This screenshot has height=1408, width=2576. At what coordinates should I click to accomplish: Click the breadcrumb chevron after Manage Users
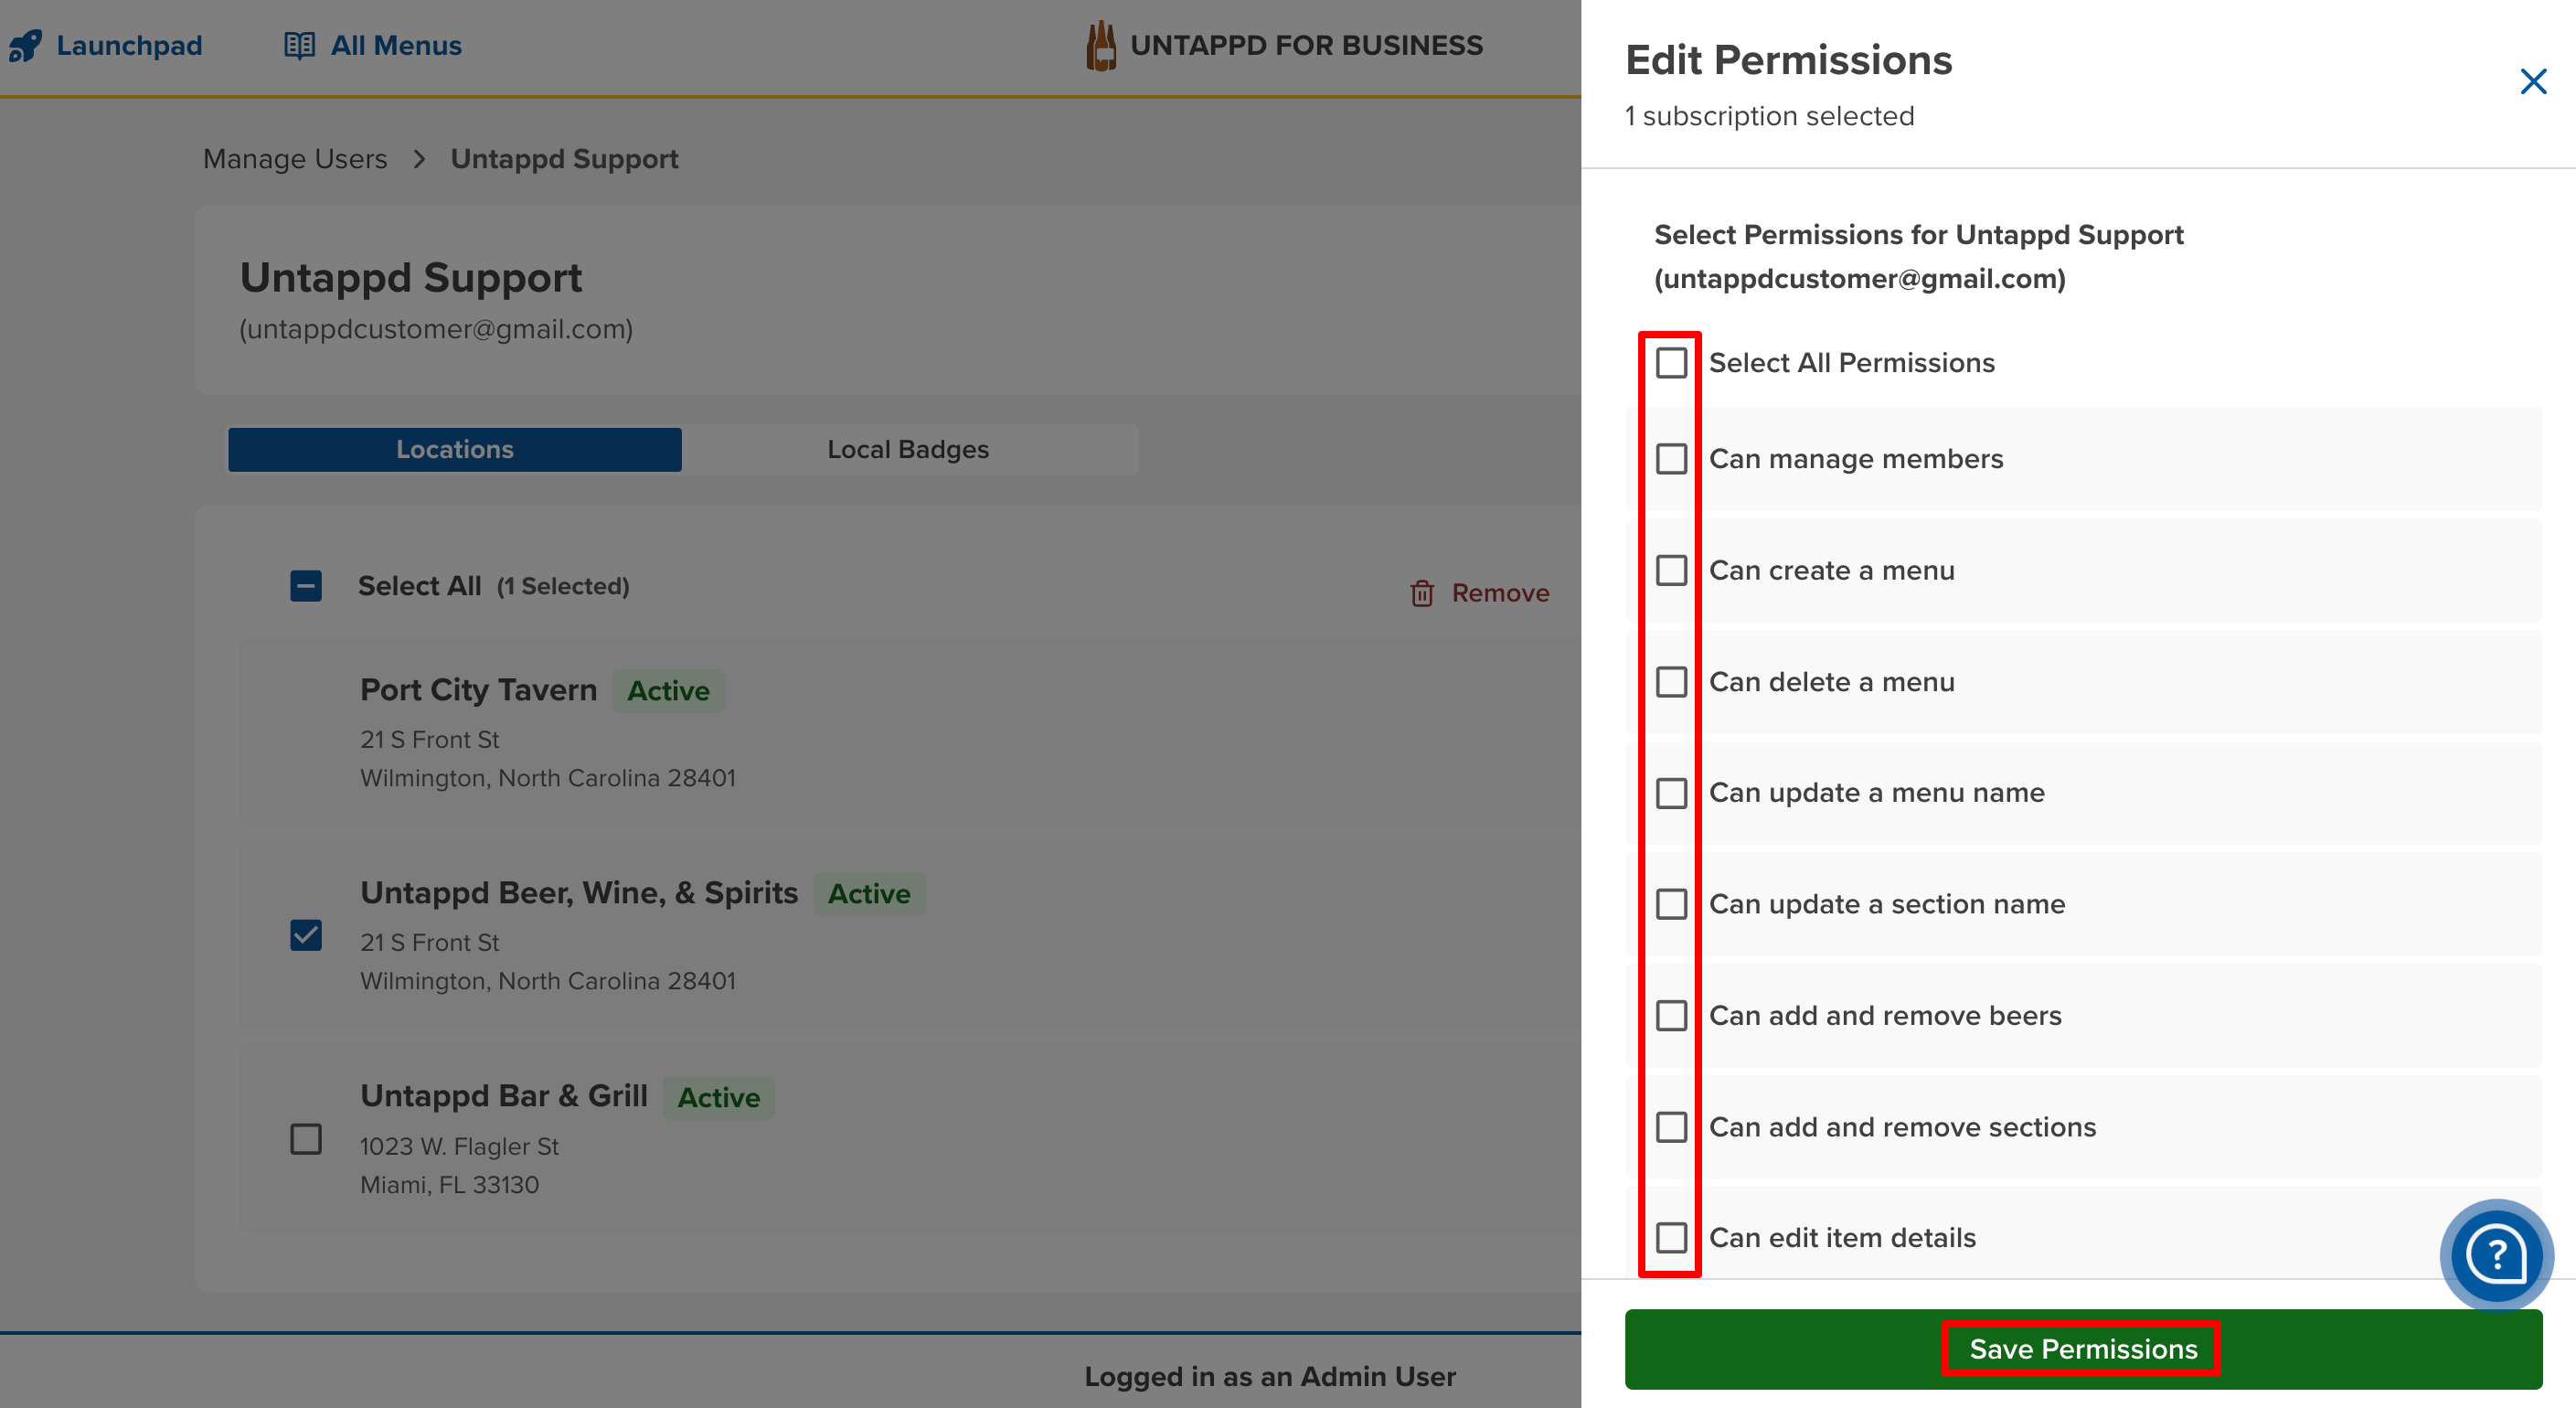click(x=419, y=159)
